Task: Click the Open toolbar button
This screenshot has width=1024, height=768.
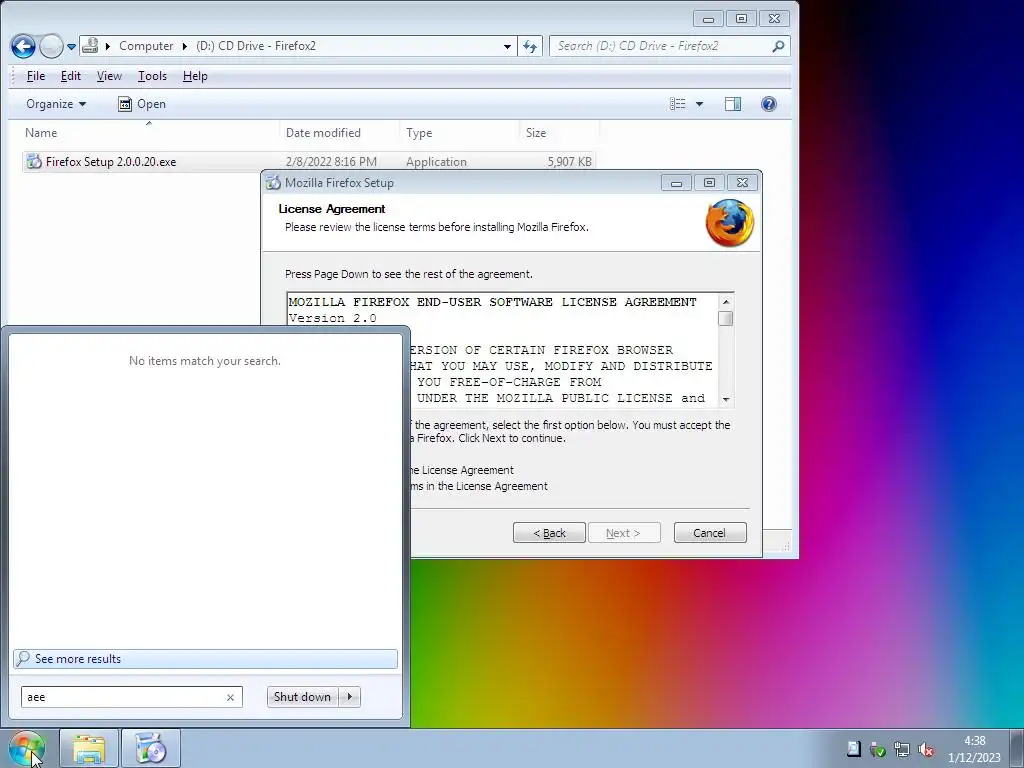Action: click(142, 104)
